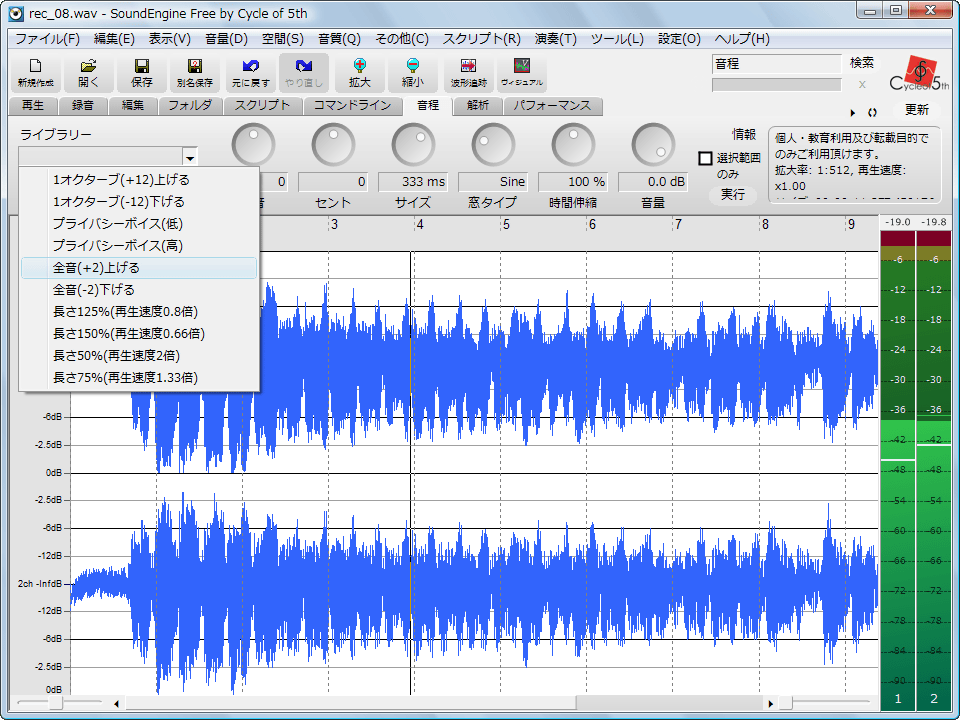Switch to the 録音 tab
This screenshot has height=720, width=960.
tap(83, 106)
